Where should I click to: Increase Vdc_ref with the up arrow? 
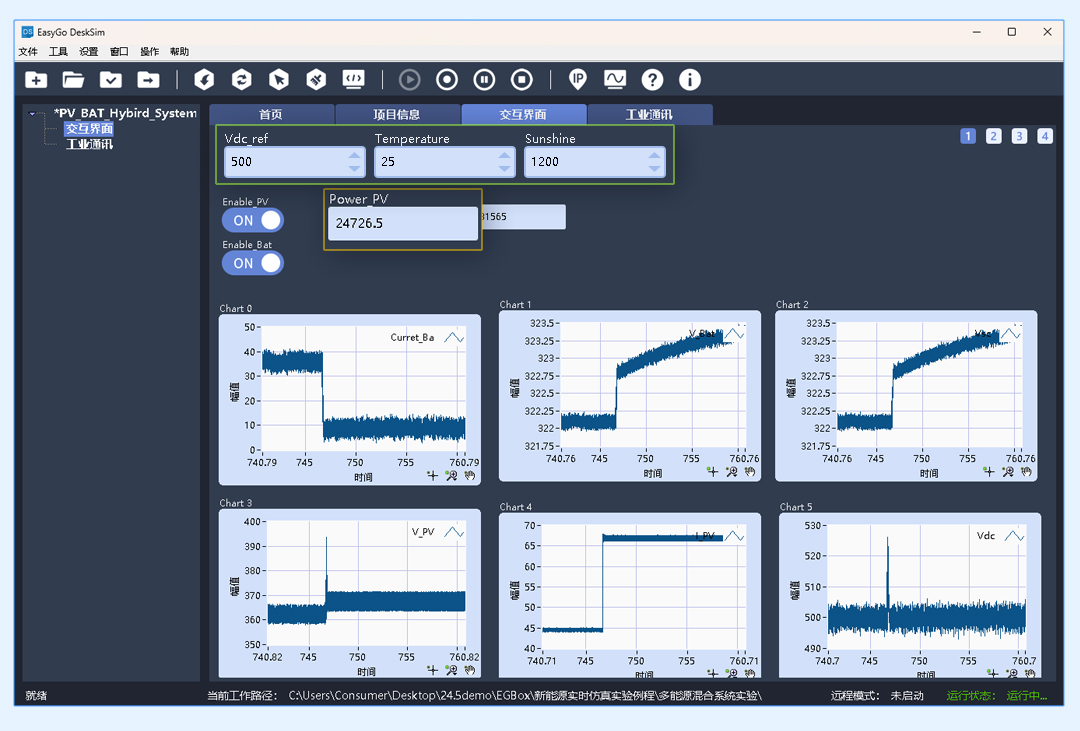tap(354, 156)
